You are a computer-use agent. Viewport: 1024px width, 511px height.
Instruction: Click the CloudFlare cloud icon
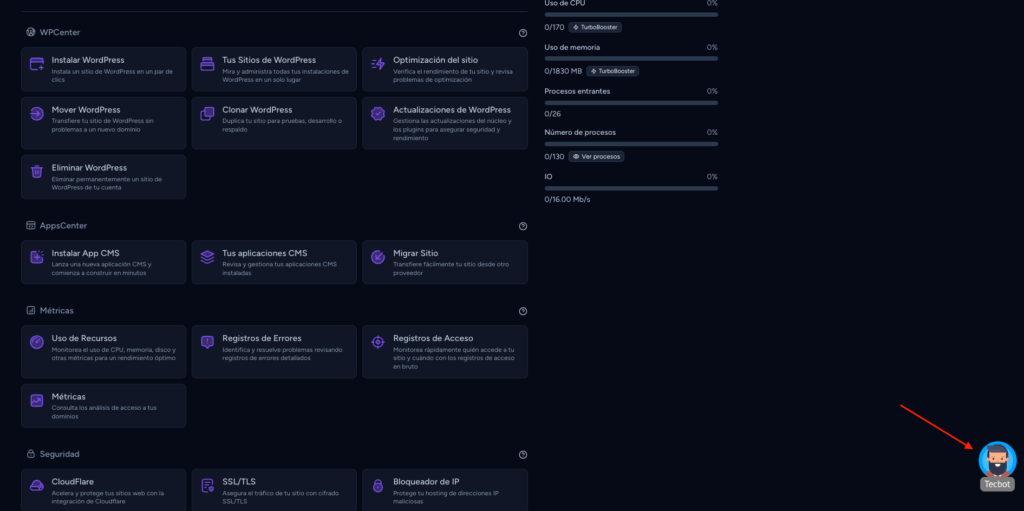(x=37, y=486)
